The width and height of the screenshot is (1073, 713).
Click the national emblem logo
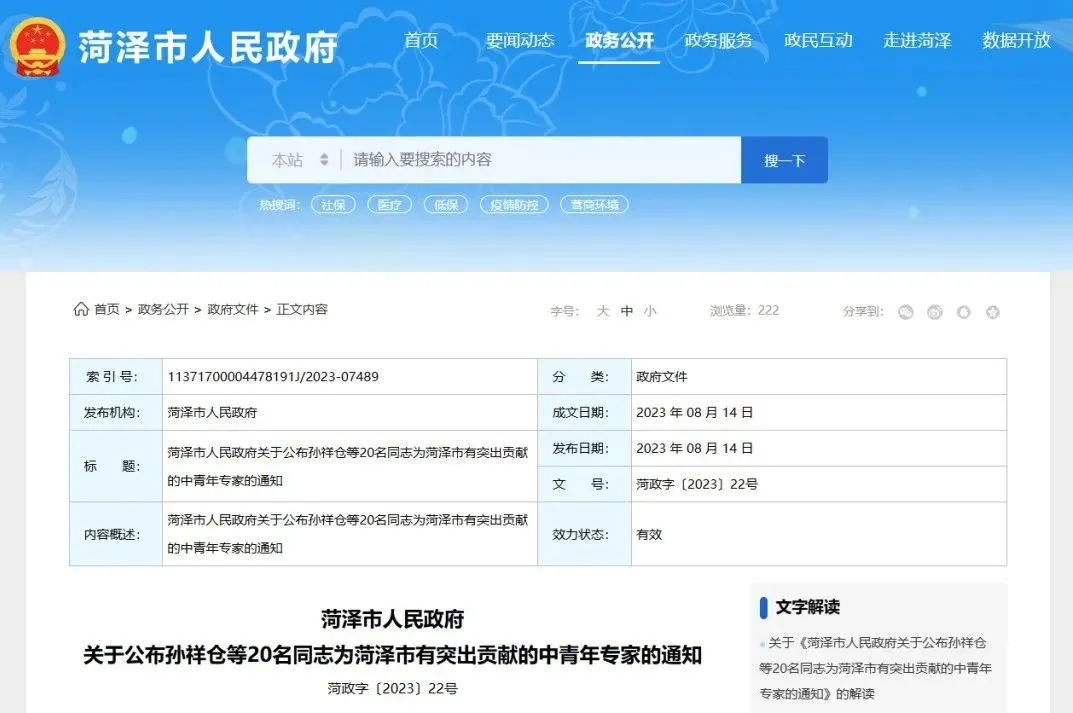pyautogui.click(x=38, y=46)
